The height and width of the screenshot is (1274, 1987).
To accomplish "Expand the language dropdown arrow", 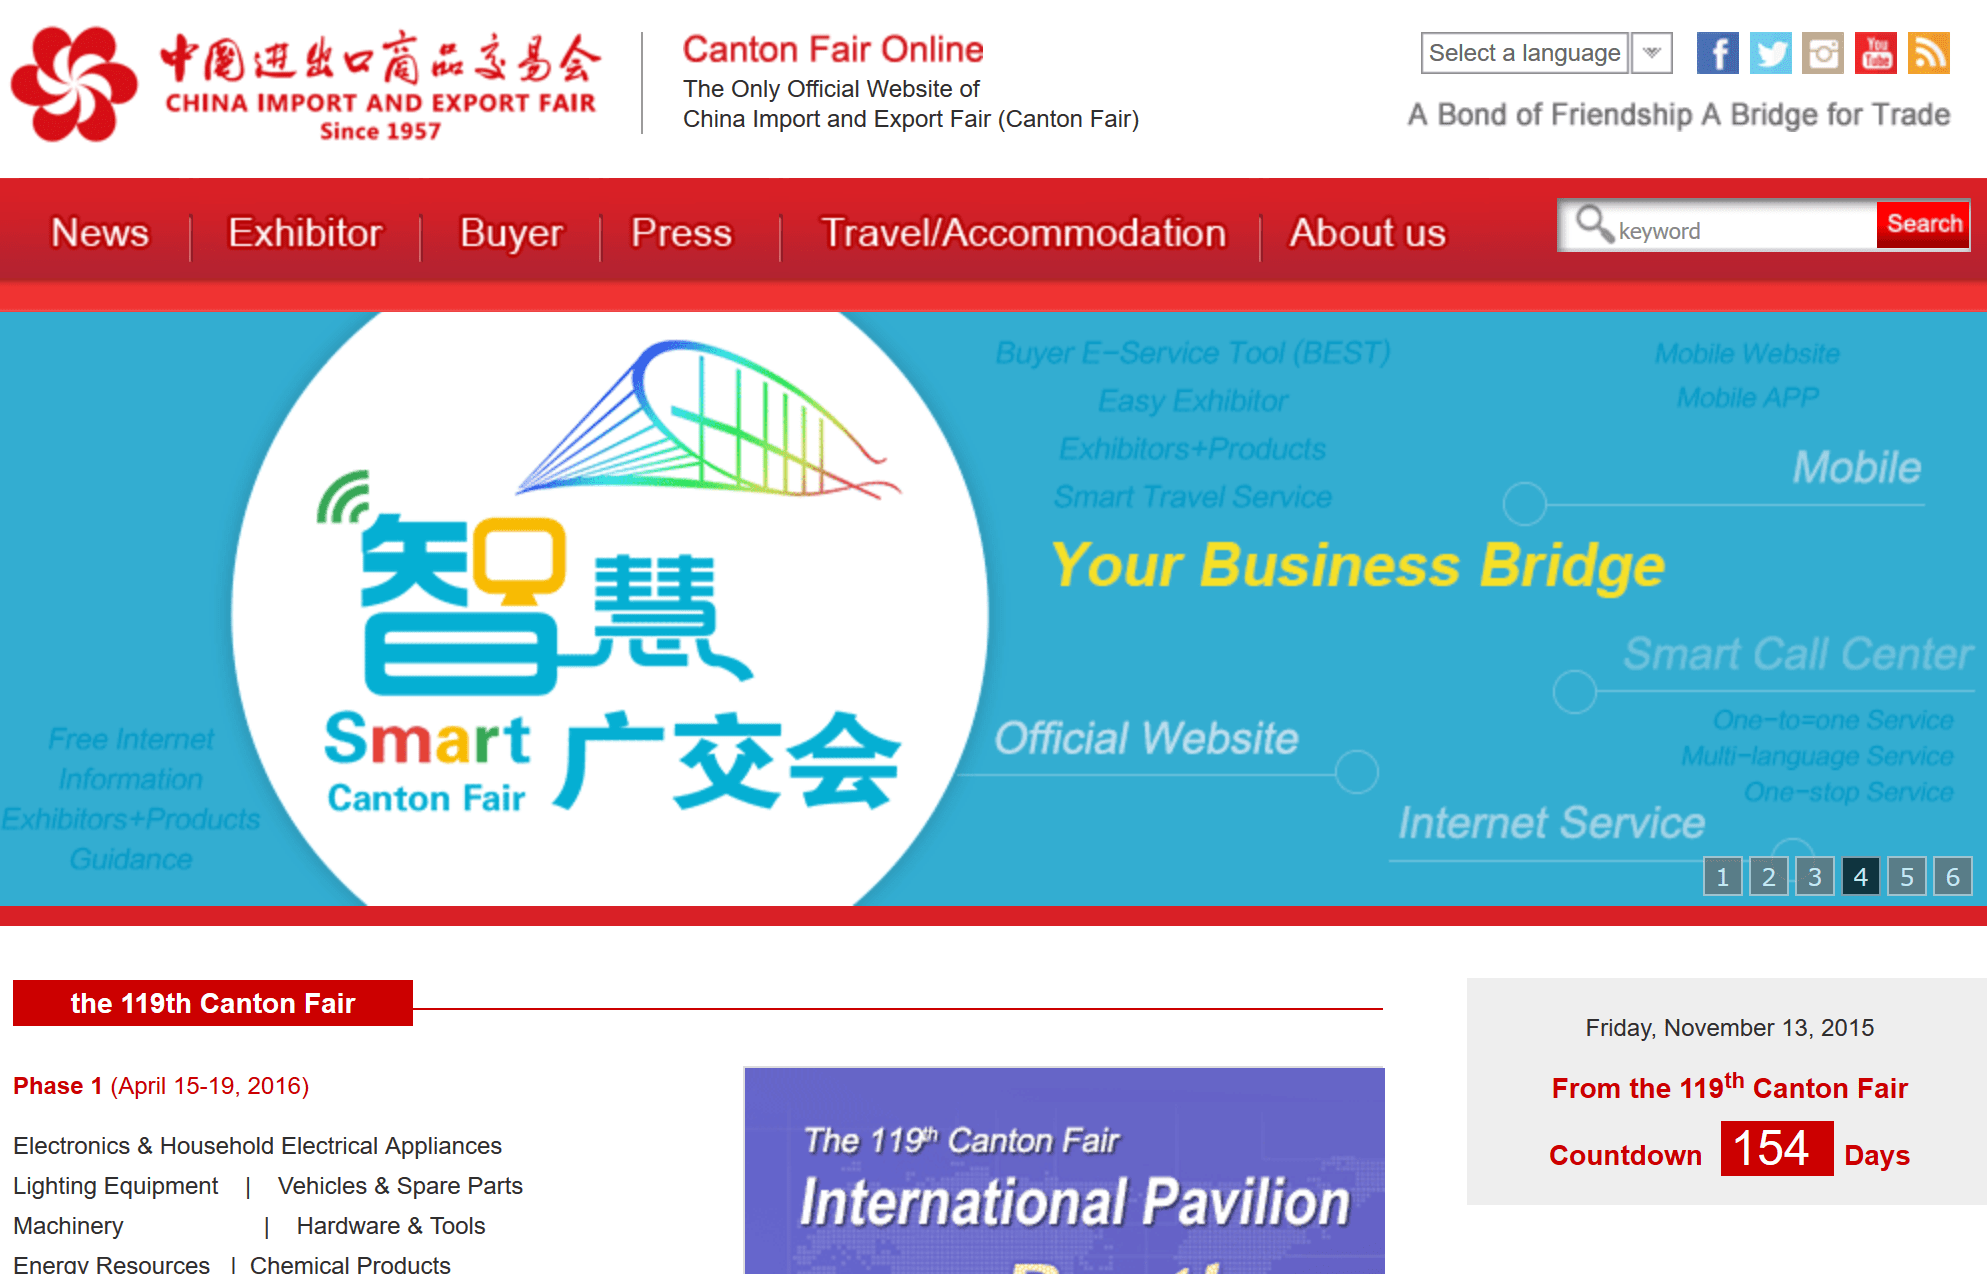I will pyautogui.click(x=1652, y=53).
